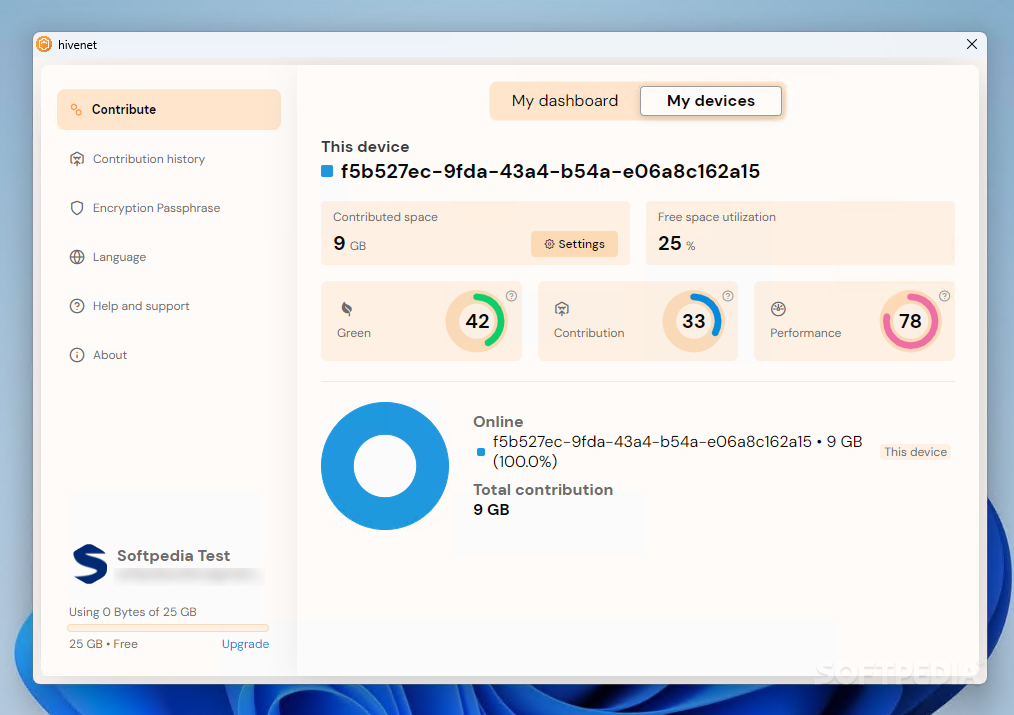Click the device ID heading f5b527ec-9fda
Image resolution: width=1014 pixels, height=715 pixels.
point(550,171)
